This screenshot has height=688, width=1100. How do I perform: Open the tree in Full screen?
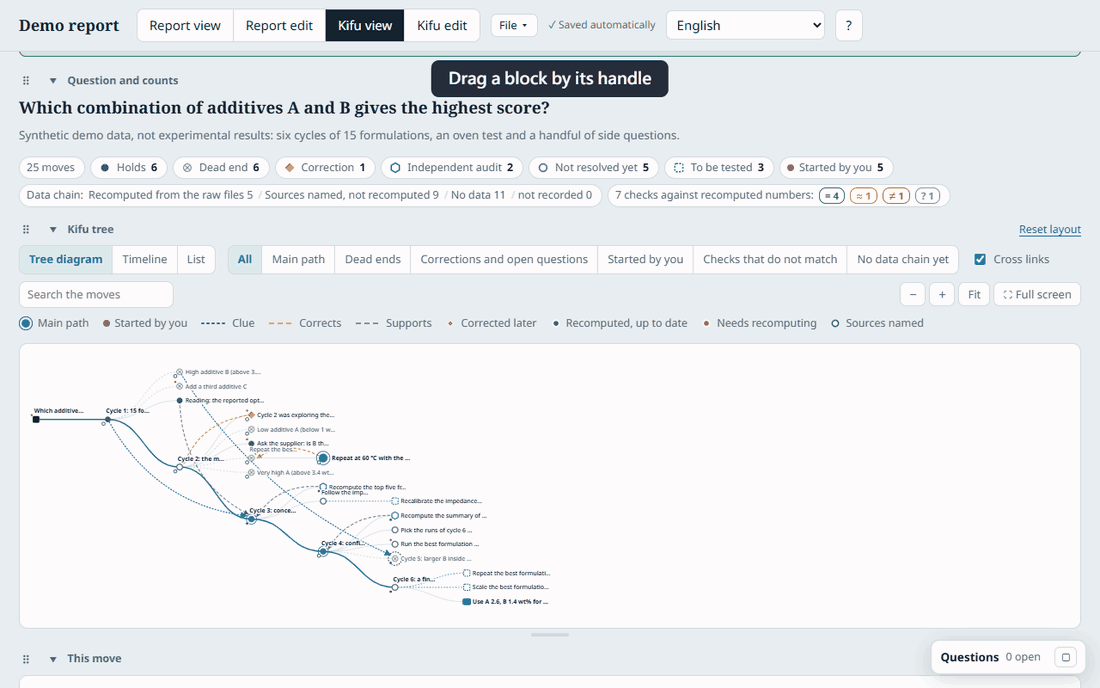pyautogui.click(x=1037, y=295)
